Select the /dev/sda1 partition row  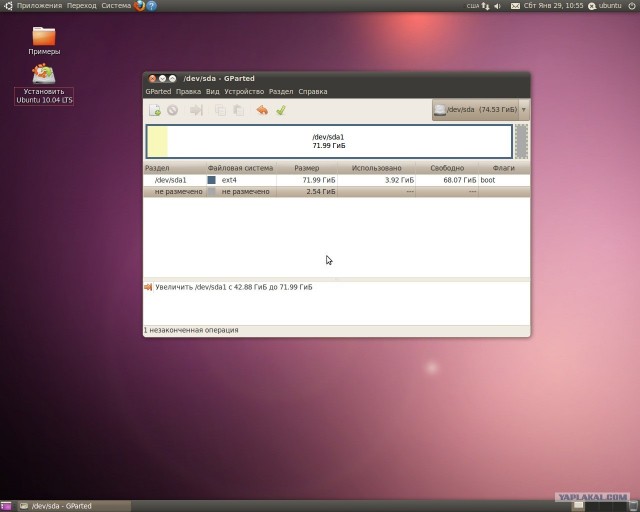tap(337, 180)
